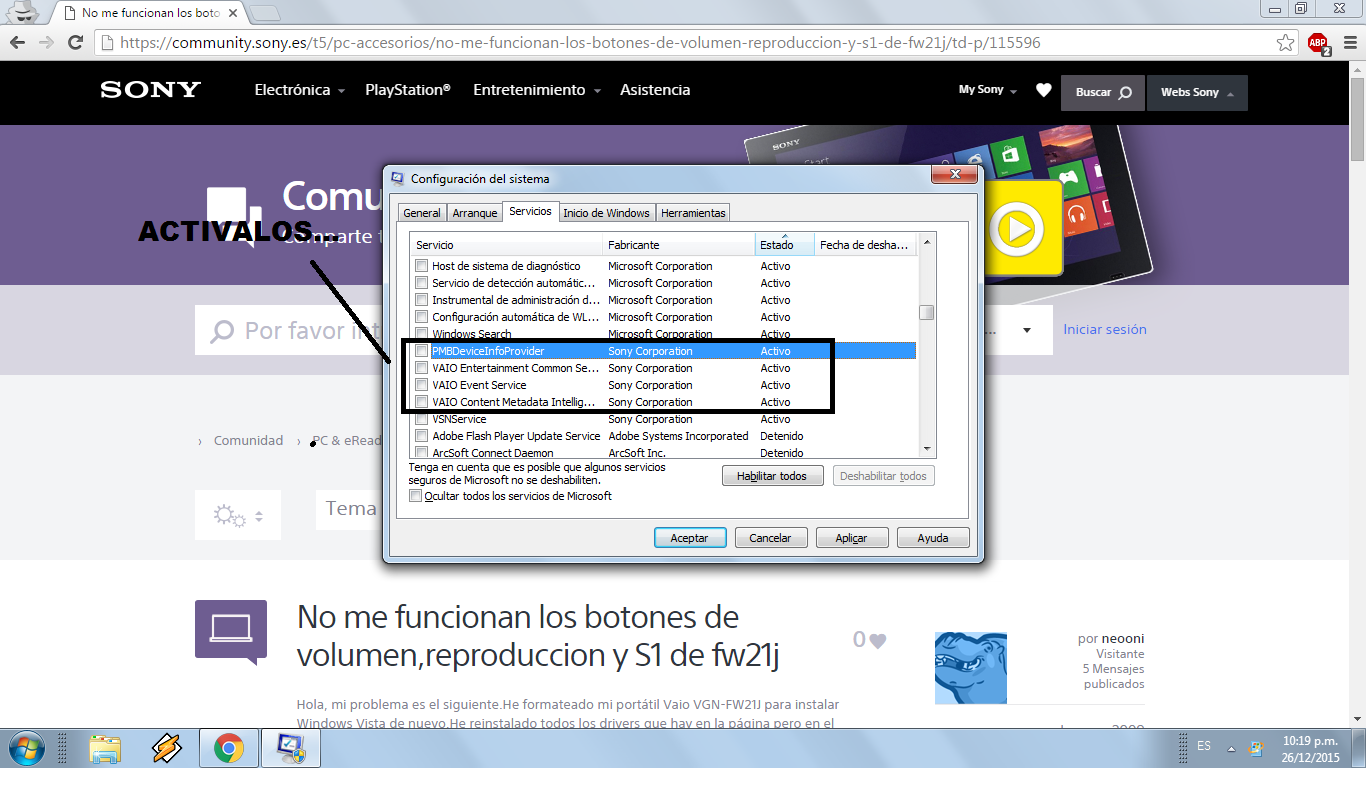The height and width of the screenshot is (800, 1366).
Task: Click the services list scrollbar thumb
Action: [x=927, y=312]
